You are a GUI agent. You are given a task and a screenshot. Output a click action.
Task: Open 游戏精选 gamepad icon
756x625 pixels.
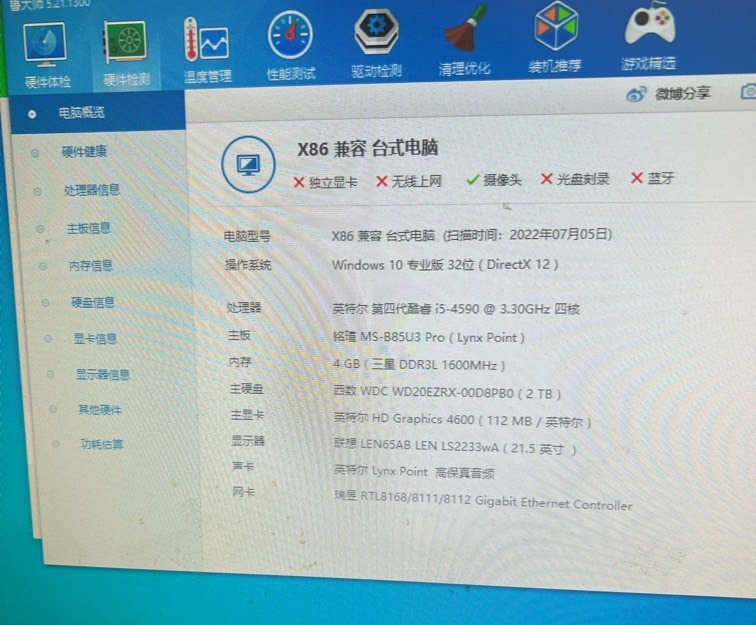tap(648, 23)
